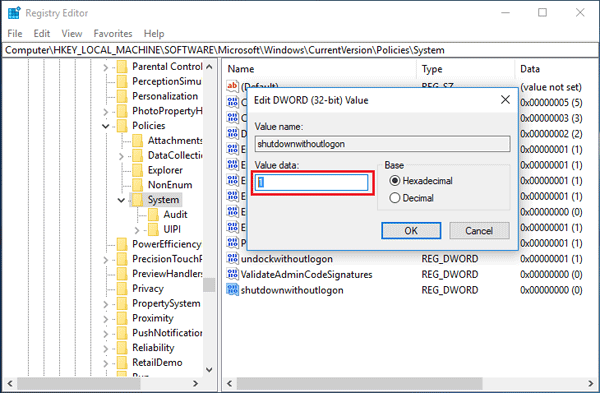Select the (Default) string value icon

[232, 86]
